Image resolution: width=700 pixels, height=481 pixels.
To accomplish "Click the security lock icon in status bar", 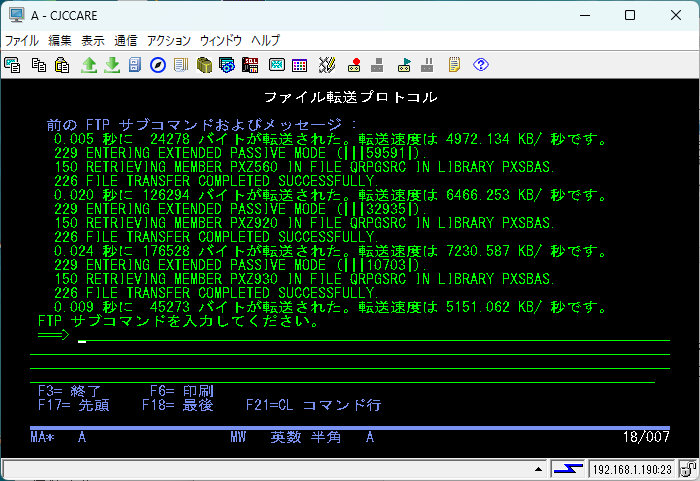I will [x=688, y=469].
